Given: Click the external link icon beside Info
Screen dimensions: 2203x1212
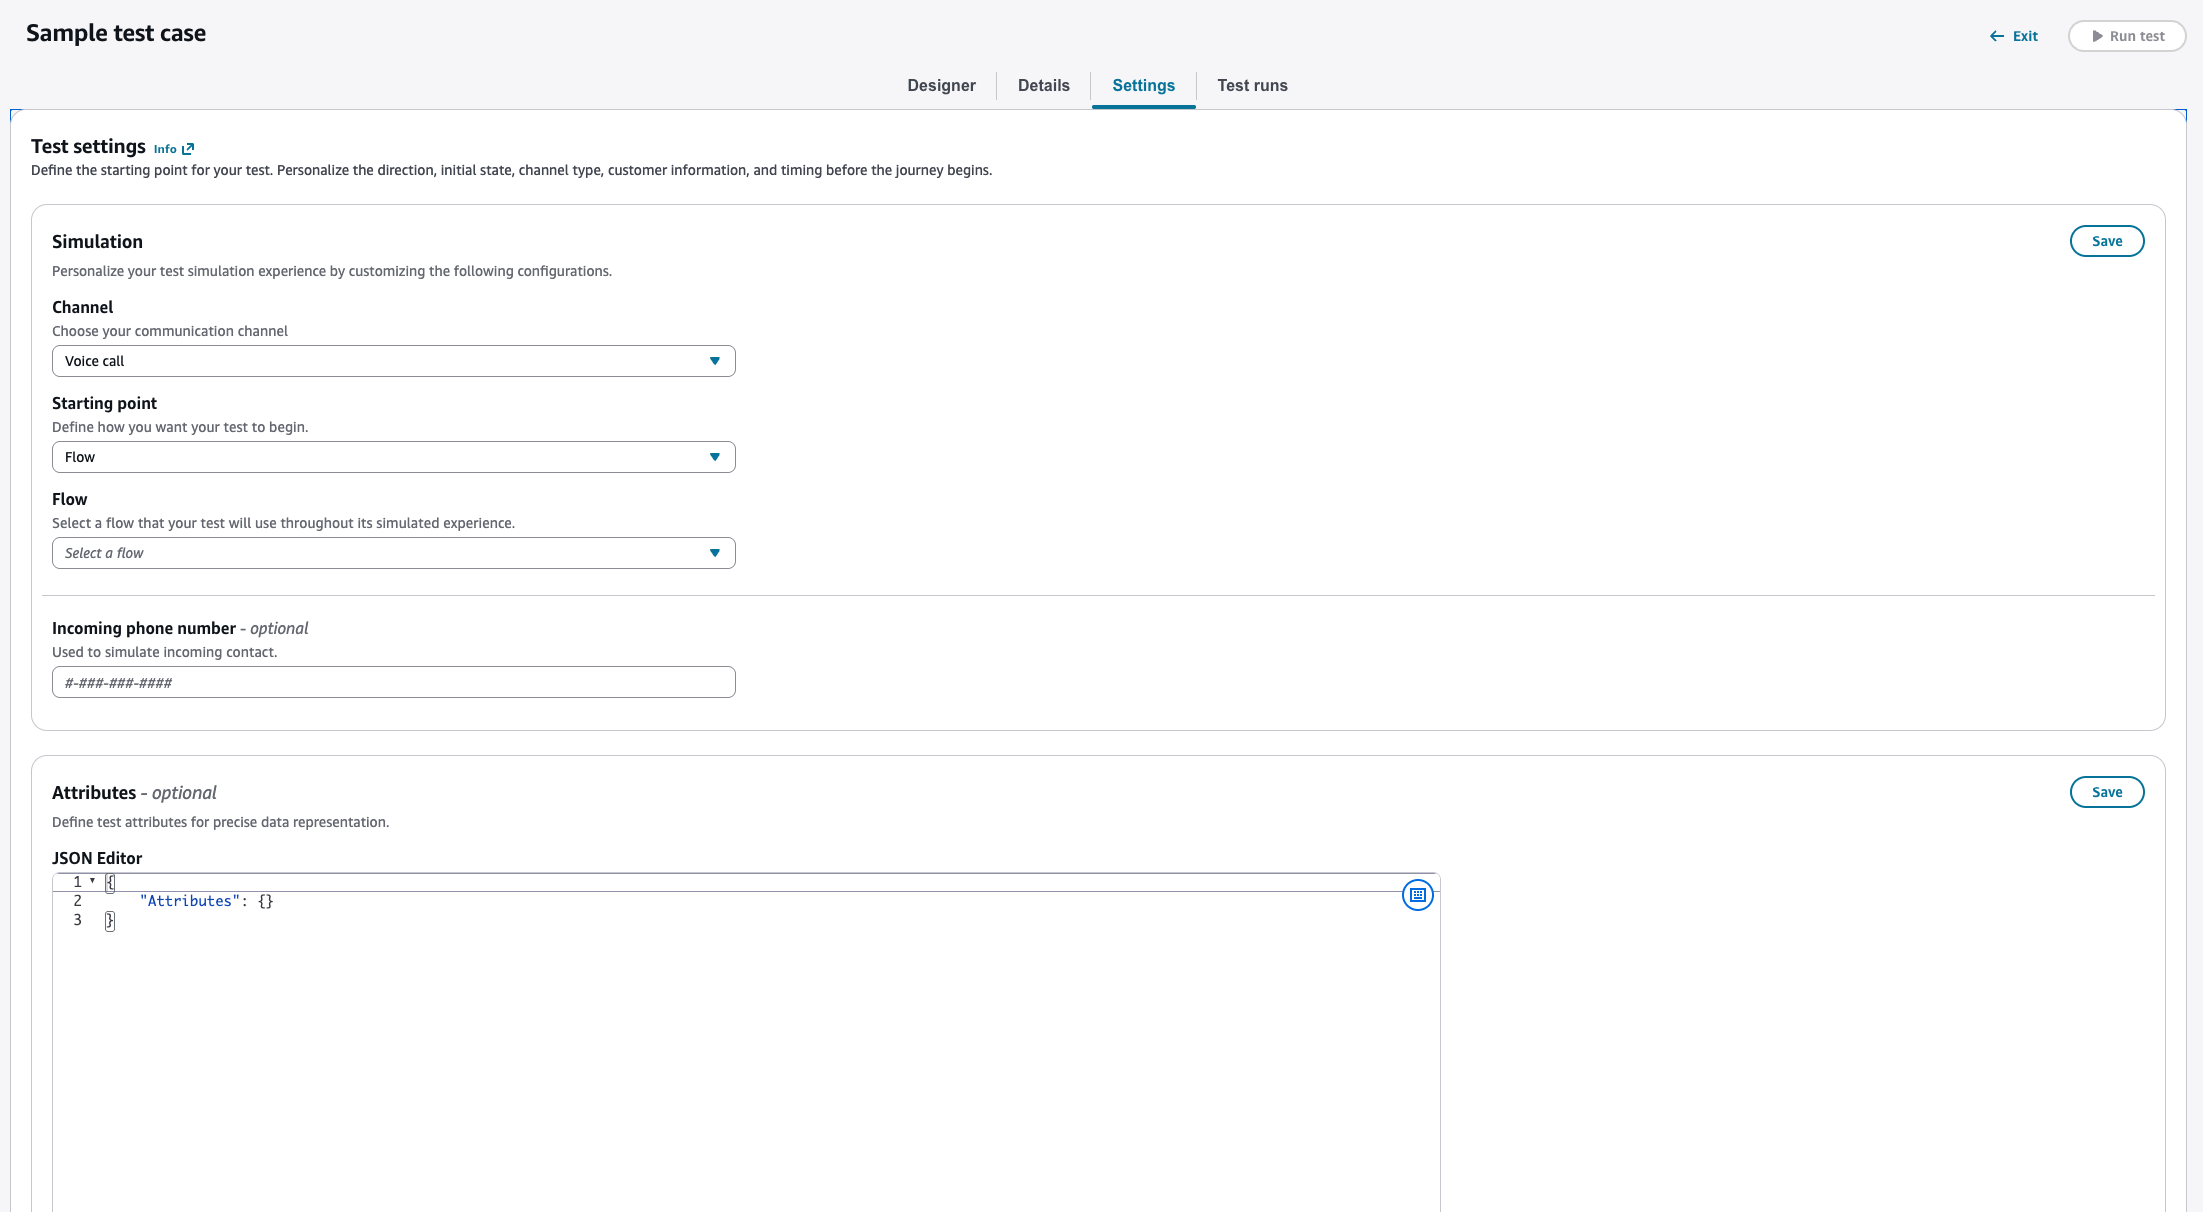Looking at the screenshot, I should pos(188,149).
